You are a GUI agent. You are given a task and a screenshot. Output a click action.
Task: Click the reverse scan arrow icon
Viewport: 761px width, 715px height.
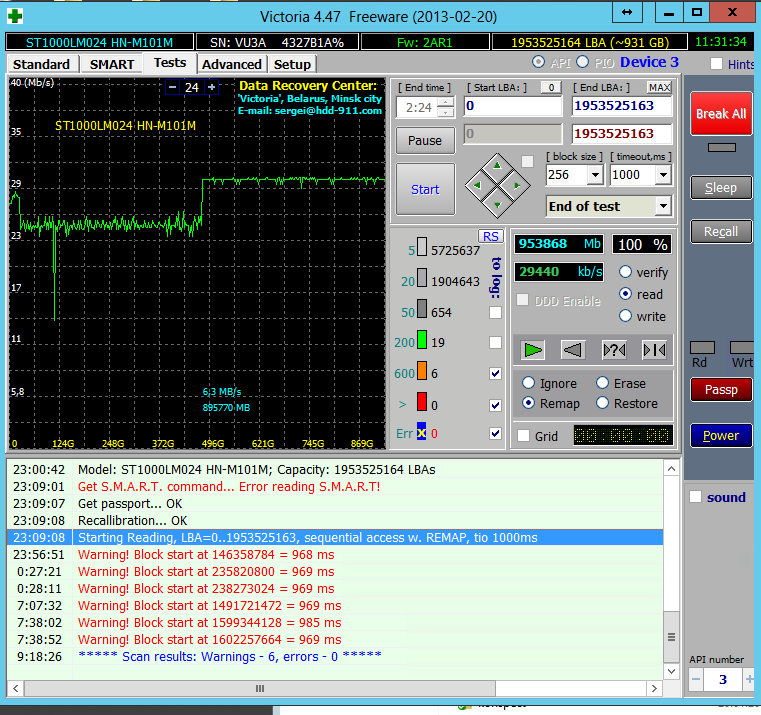tap(573, 350)
